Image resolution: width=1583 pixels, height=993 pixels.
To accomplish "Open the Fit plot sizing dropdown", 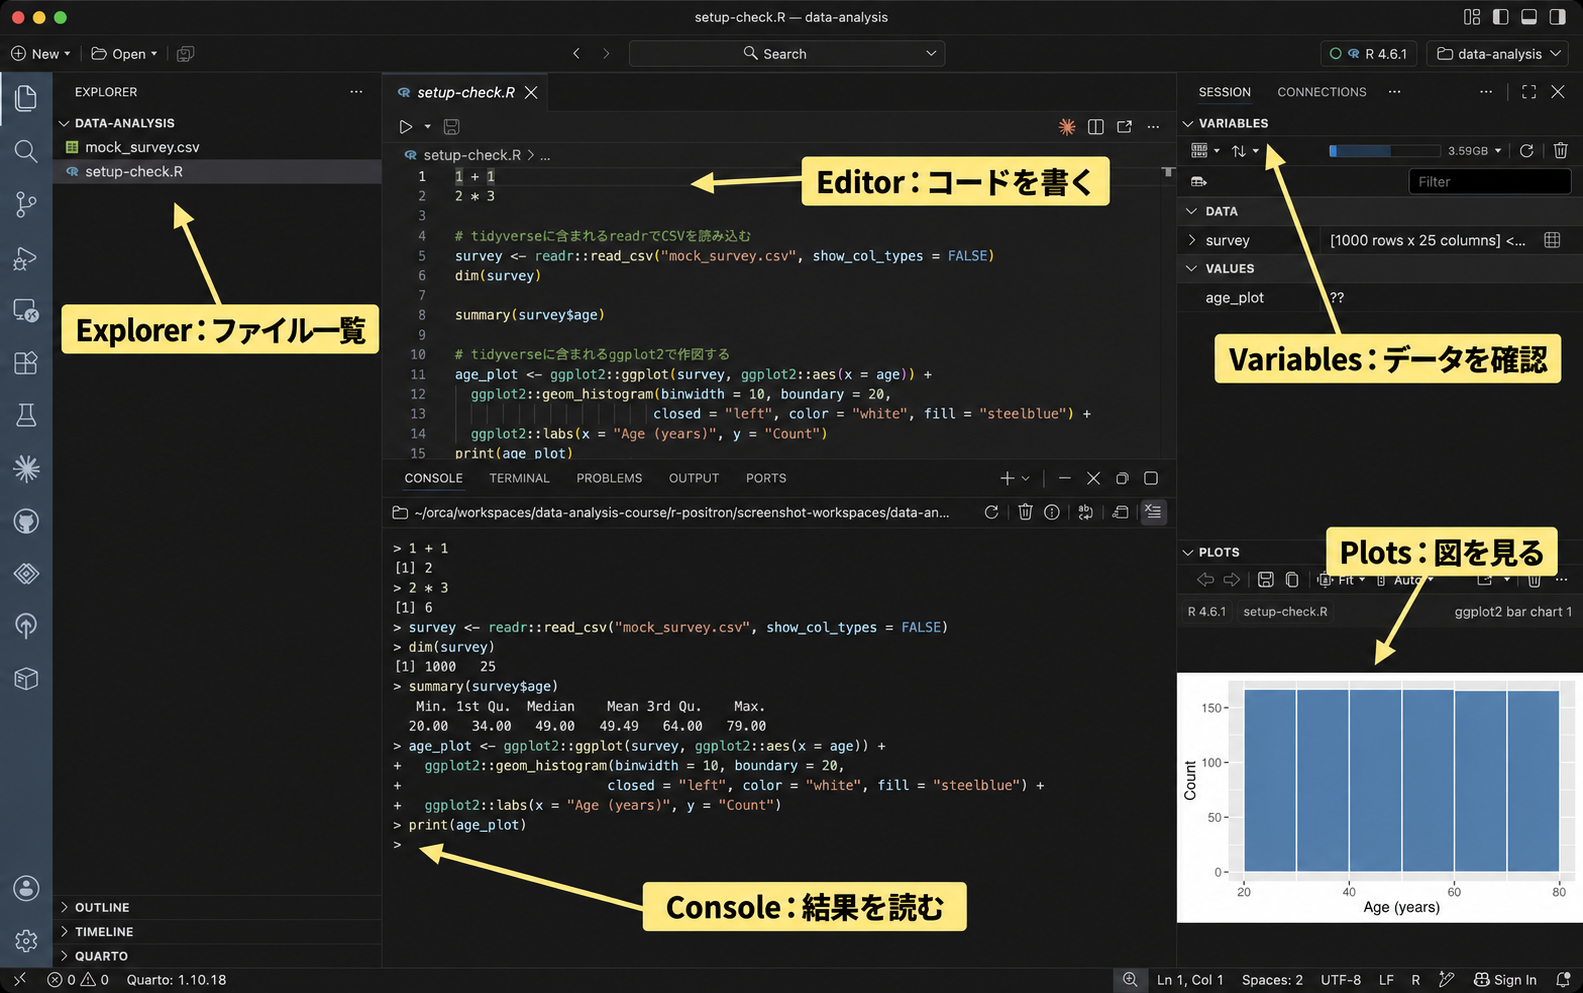I will (1342, 580).
